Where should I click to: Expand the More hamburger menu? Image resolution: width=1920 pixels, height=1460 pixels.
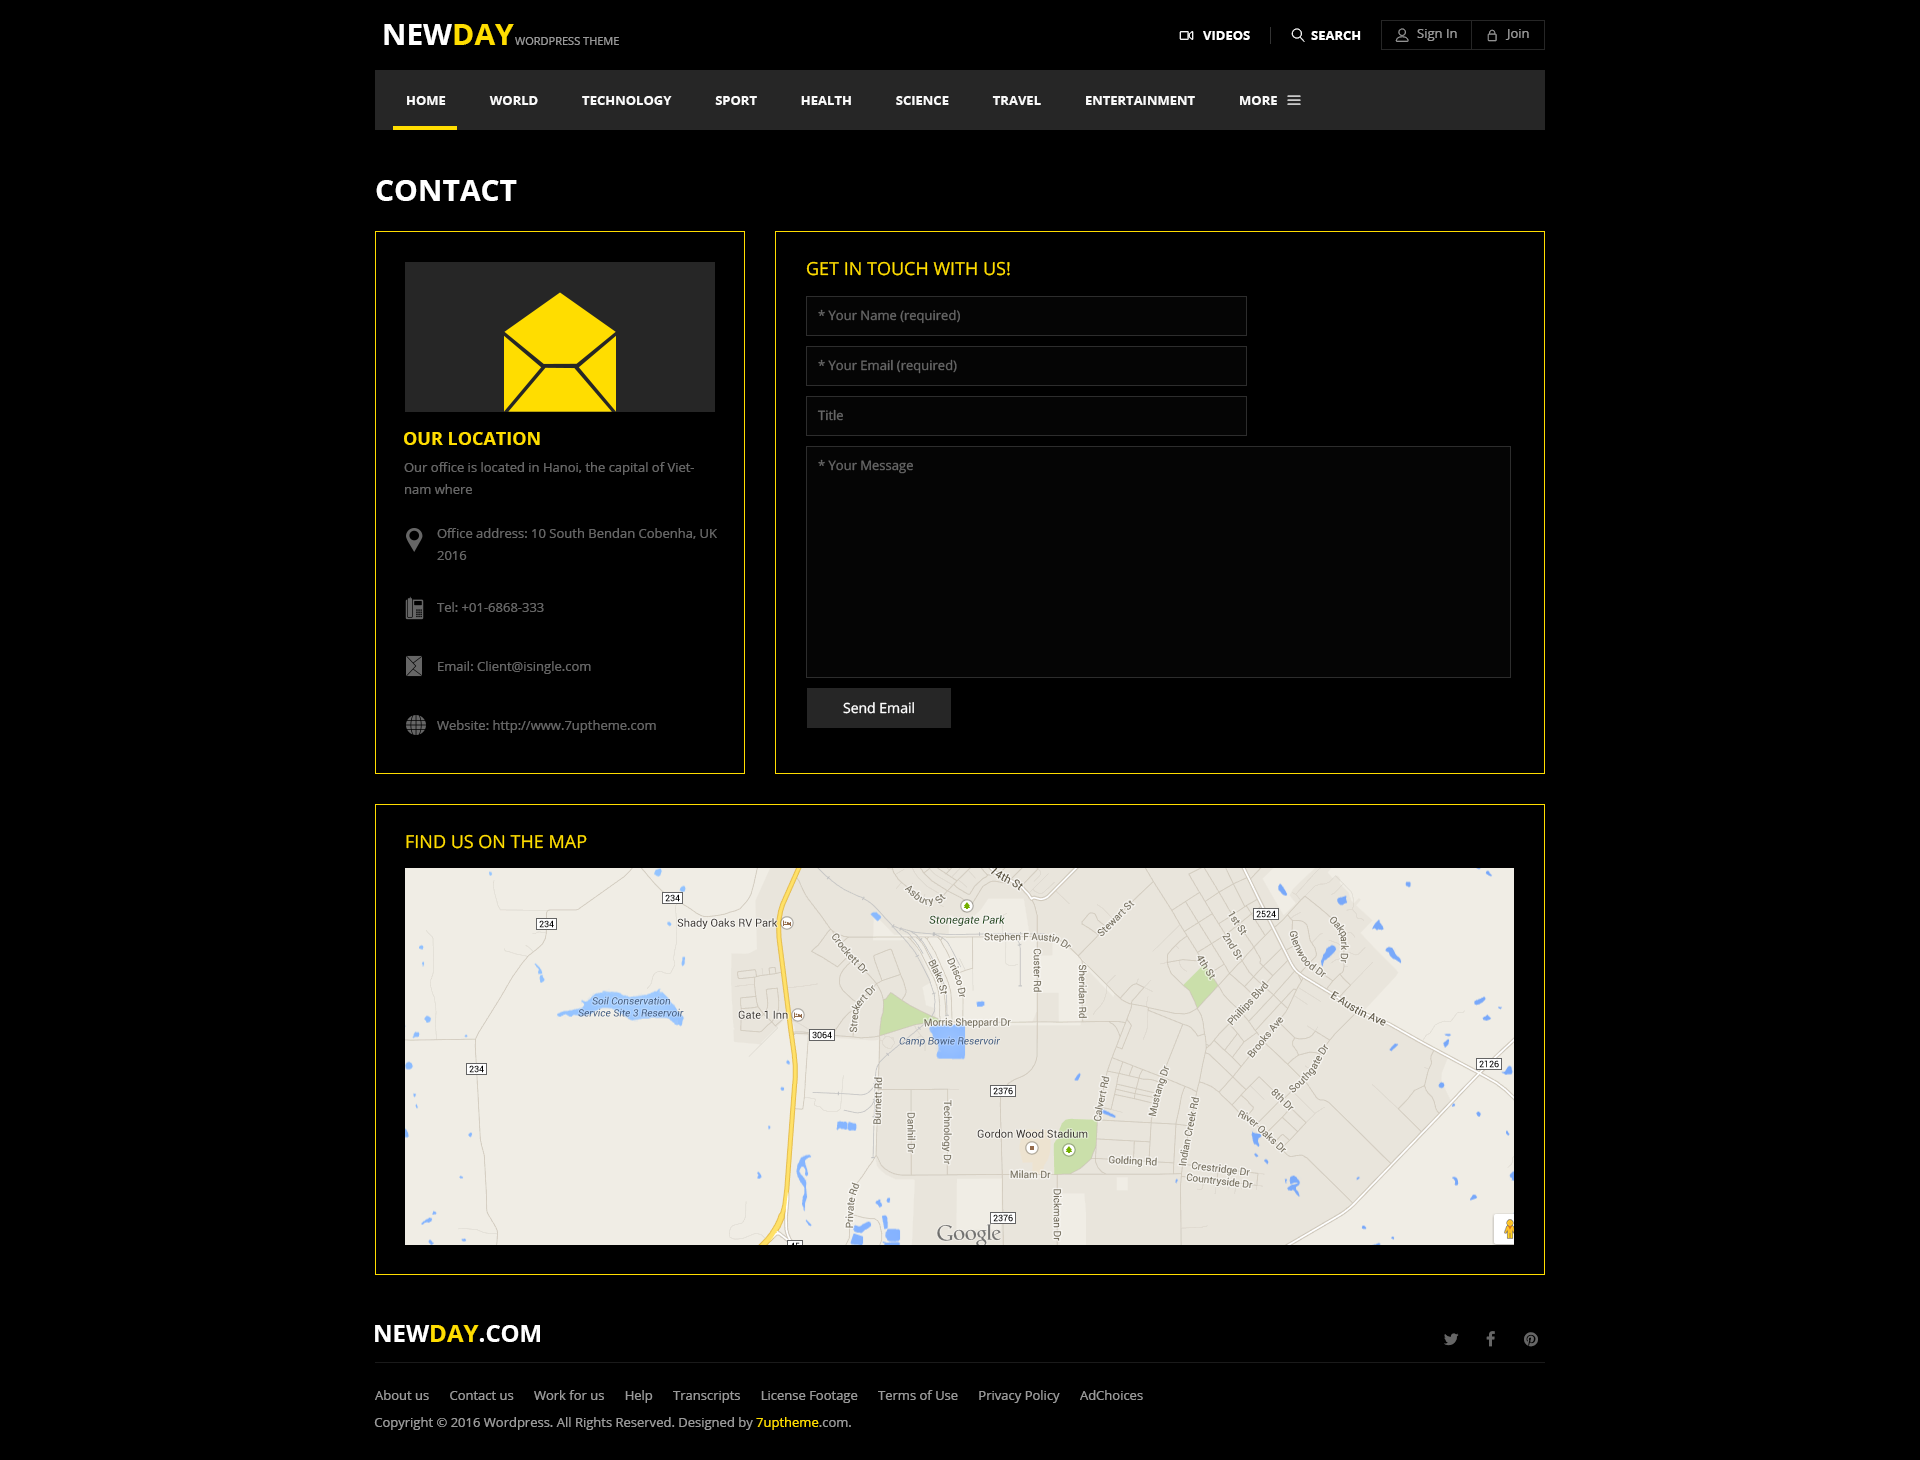1269,100
